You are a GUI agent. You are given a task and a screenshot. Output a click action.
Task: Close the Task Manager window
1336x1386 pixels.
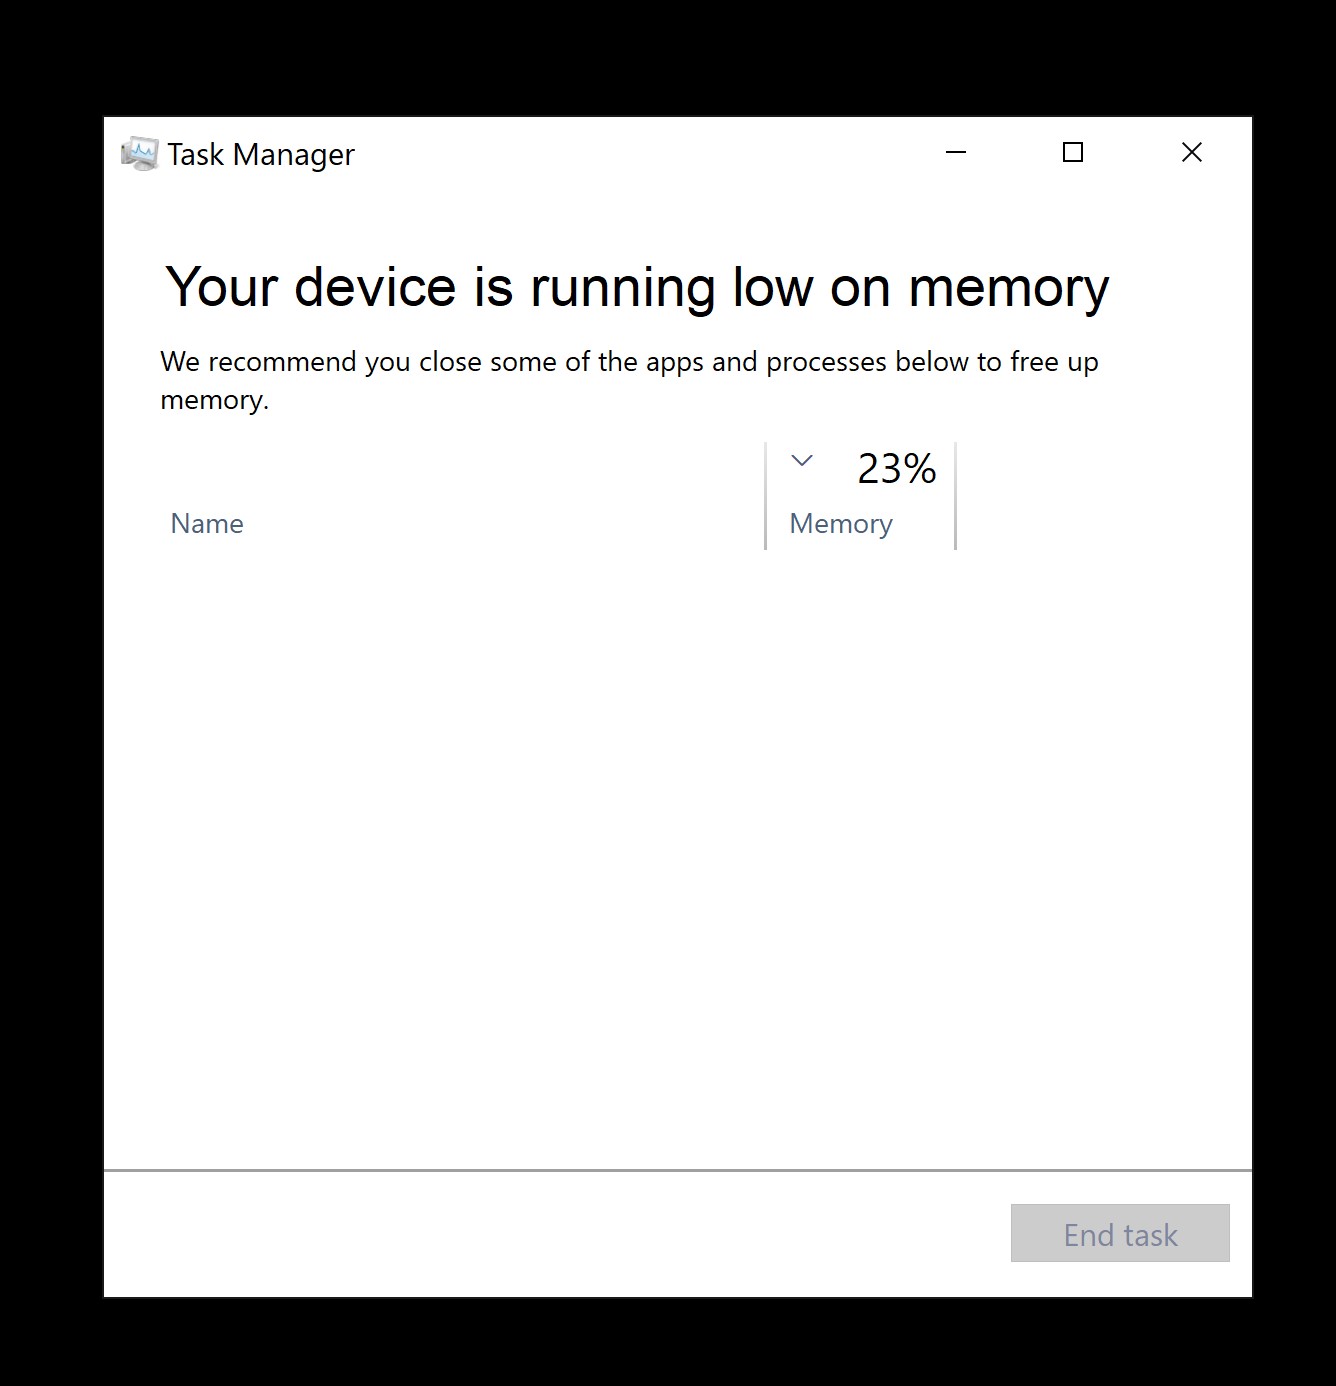(x=1192, y=152)
